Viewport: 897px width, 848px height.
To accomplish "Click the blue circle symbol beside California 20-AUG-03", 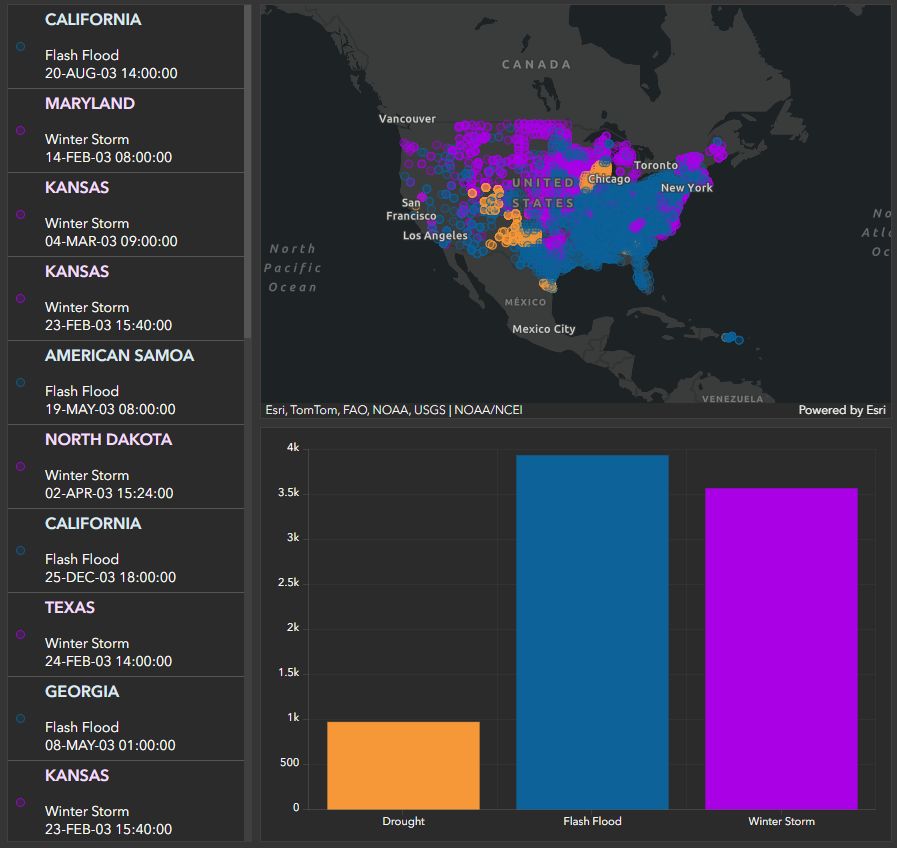I will (21, 47).
